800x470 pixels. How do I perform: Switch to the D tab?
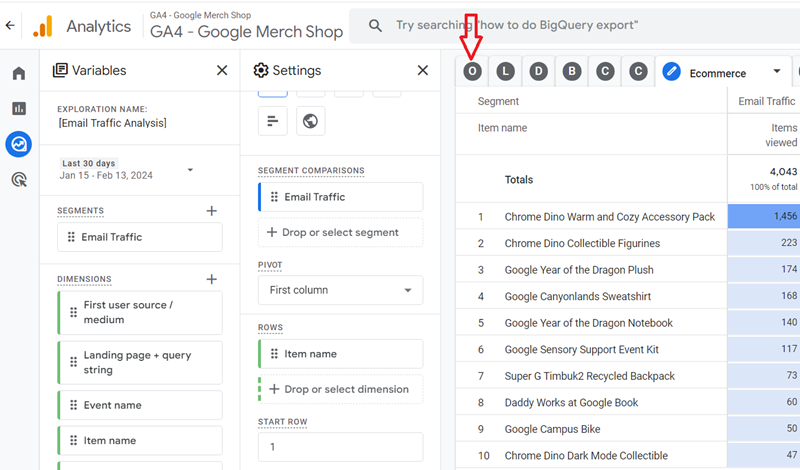[x=538, y=71]
